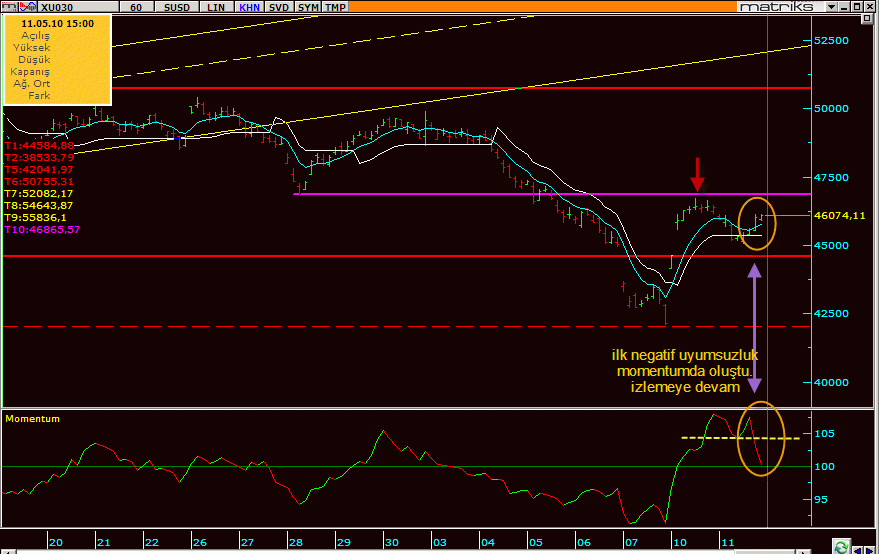Change the 60 period selector
879x554 pixels.
click(x=135, y=7)
